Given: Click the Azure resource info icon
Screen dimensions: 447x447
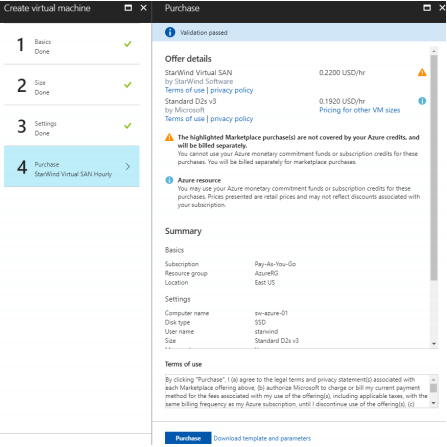Looking at the screenshot, I should tap(169, 180).
